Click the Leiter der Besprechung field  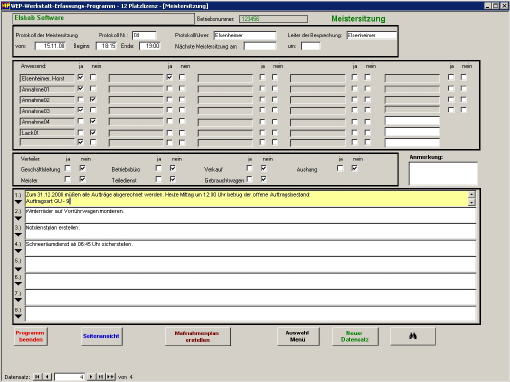pos(371,35)
